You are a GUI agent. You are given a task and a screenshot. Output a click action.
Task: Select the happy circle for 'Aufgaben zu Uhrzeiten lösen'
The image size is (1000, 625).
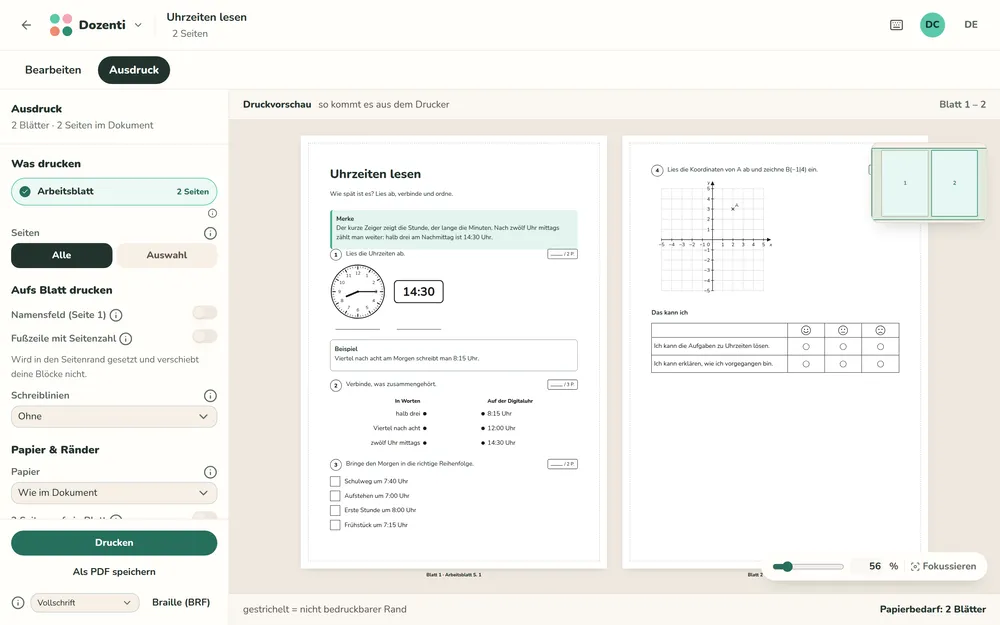(806, 347)
